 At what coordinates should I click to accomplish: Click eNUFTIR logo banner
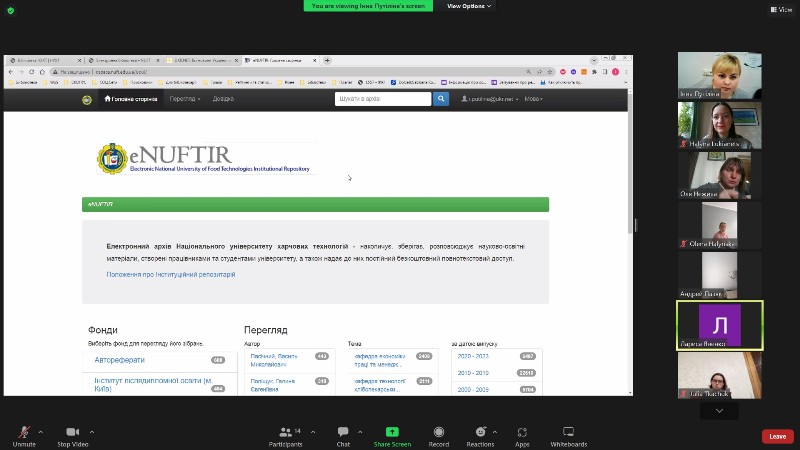205,159
